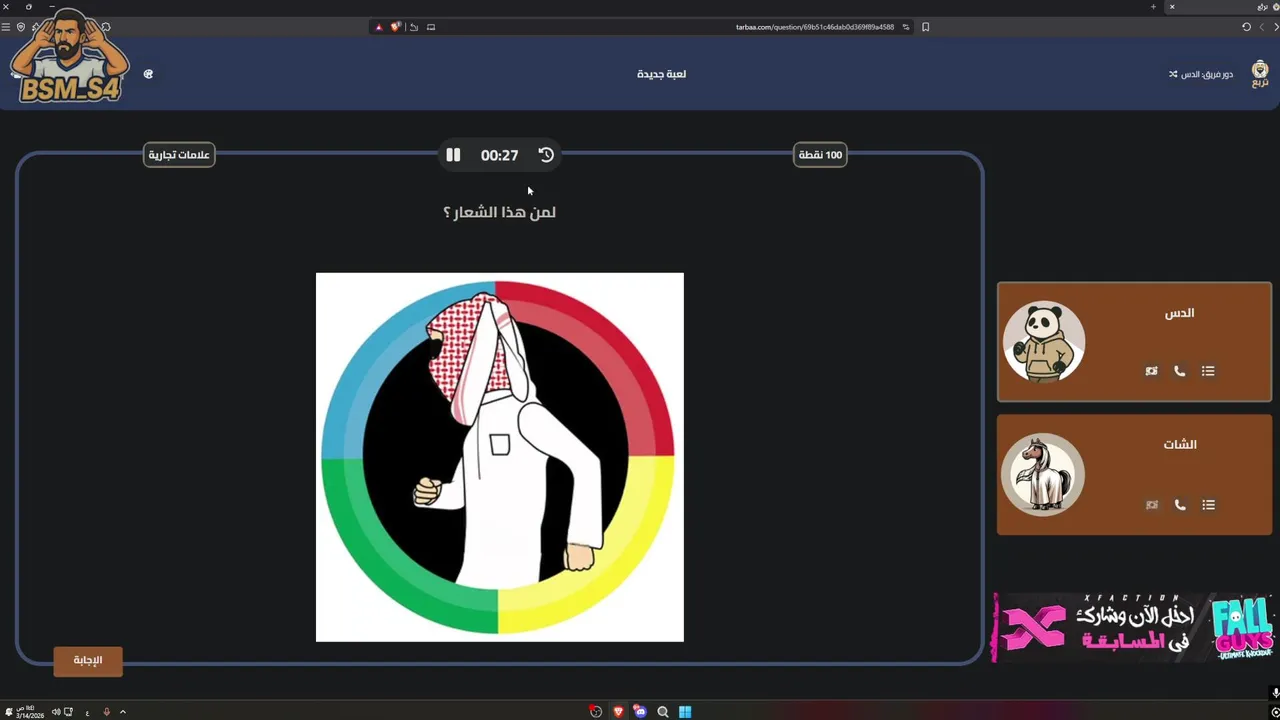1280x720 pixels.
Task: Use the phone lifeline for الشات team
Action: coord(1180,505)
